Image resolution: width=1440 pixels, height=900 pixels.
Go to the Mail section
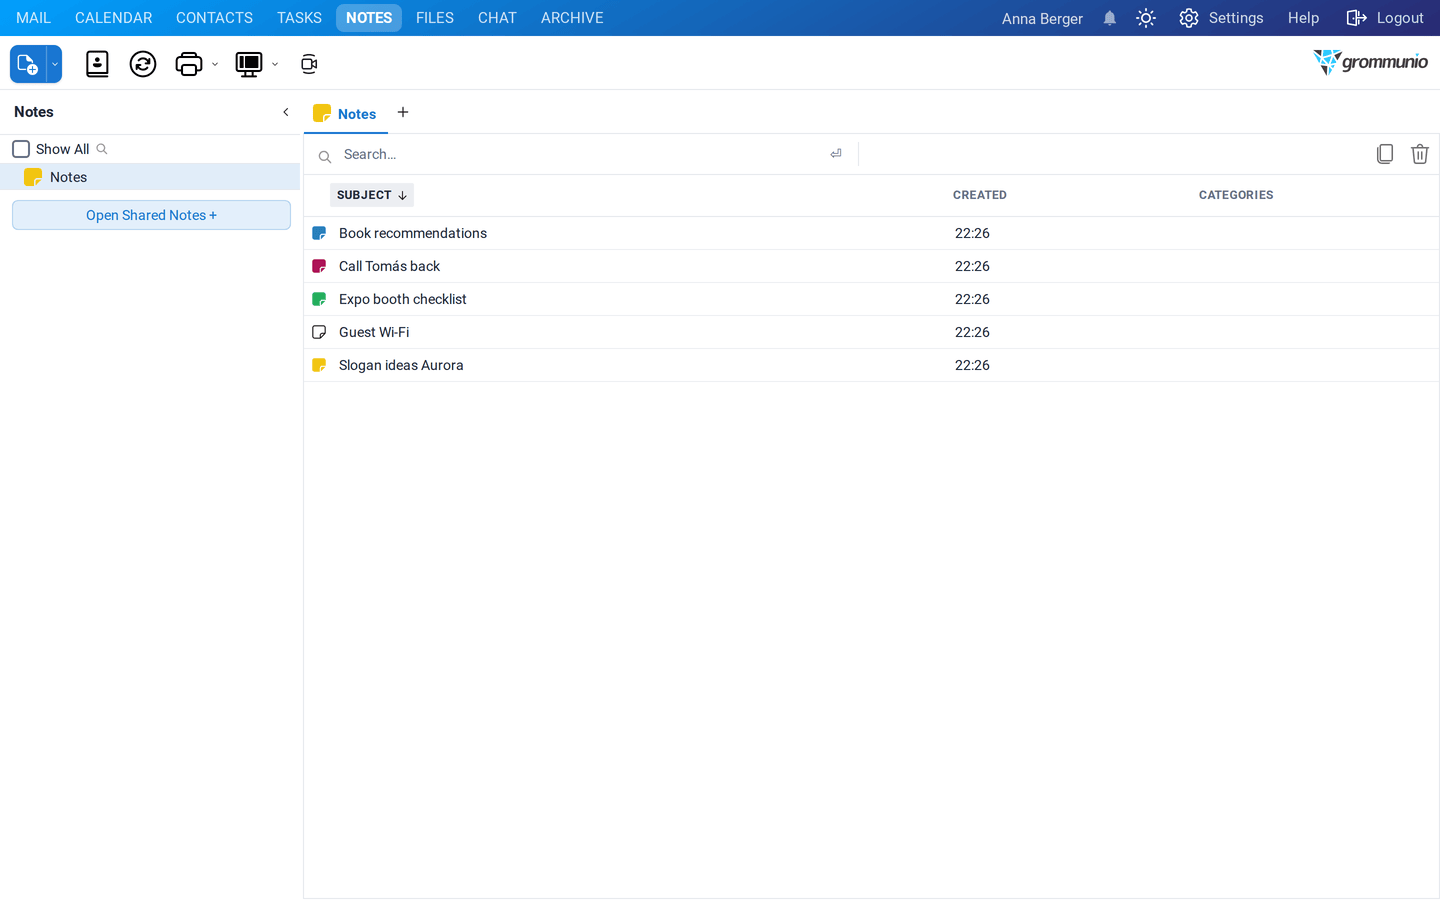coord(33,18)
